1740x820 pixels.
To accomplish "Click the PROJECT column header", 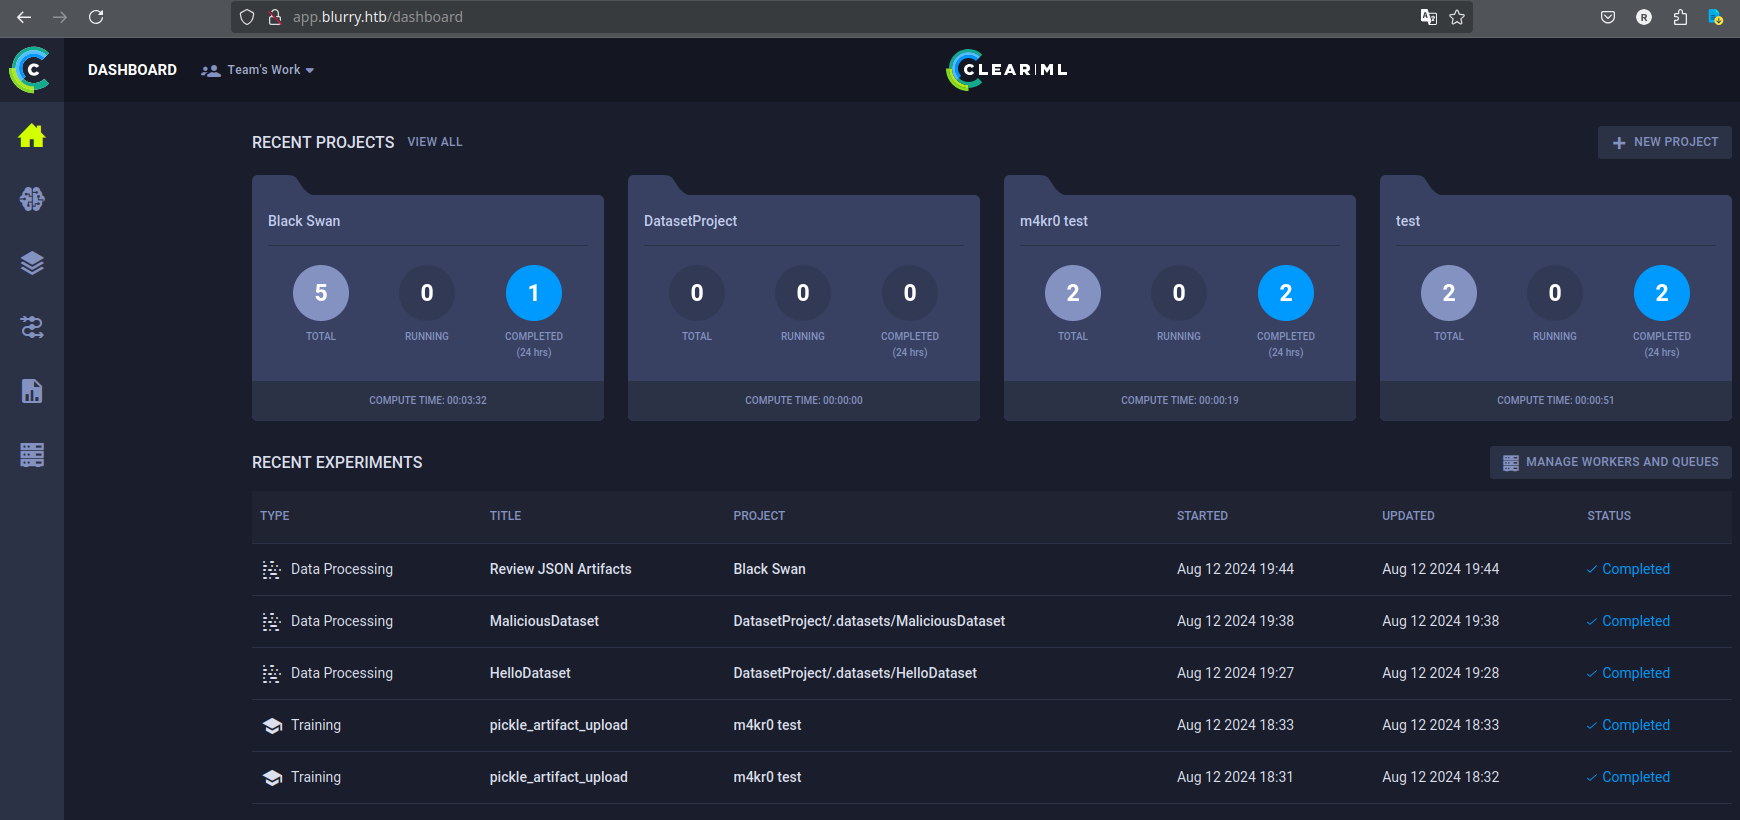I will click(759, 516).
